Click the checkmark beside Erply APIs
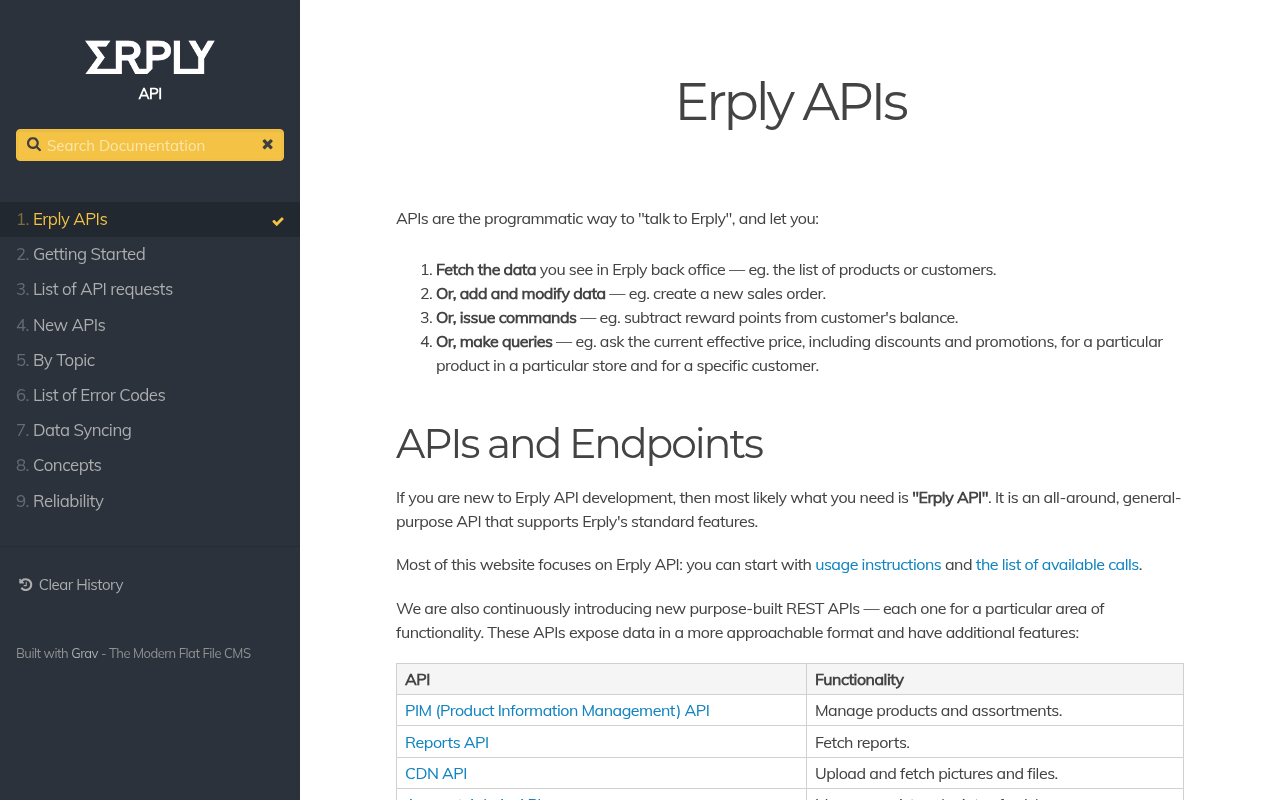The image size is (1280, 800). pos(278,221)
